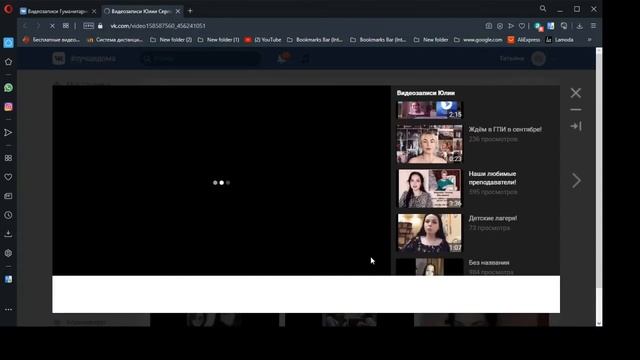Open the three-dots sidebar setup menu
The width and height of the screenshot is (640, 360).
(x=8, y=310)
